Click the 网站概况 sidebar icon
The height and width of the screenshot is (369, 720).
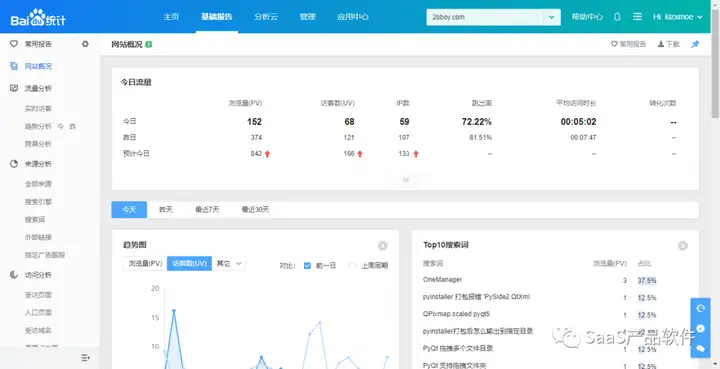pos(14,66)
